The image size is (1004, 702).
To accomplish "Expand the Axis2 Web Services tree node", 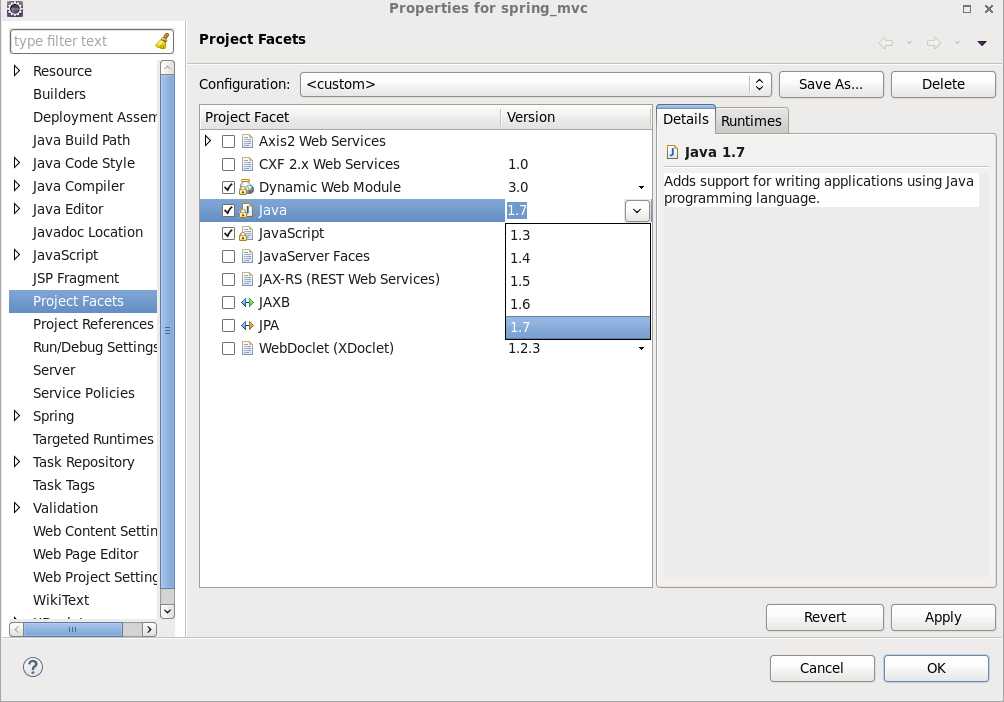I will pos(208,140).
